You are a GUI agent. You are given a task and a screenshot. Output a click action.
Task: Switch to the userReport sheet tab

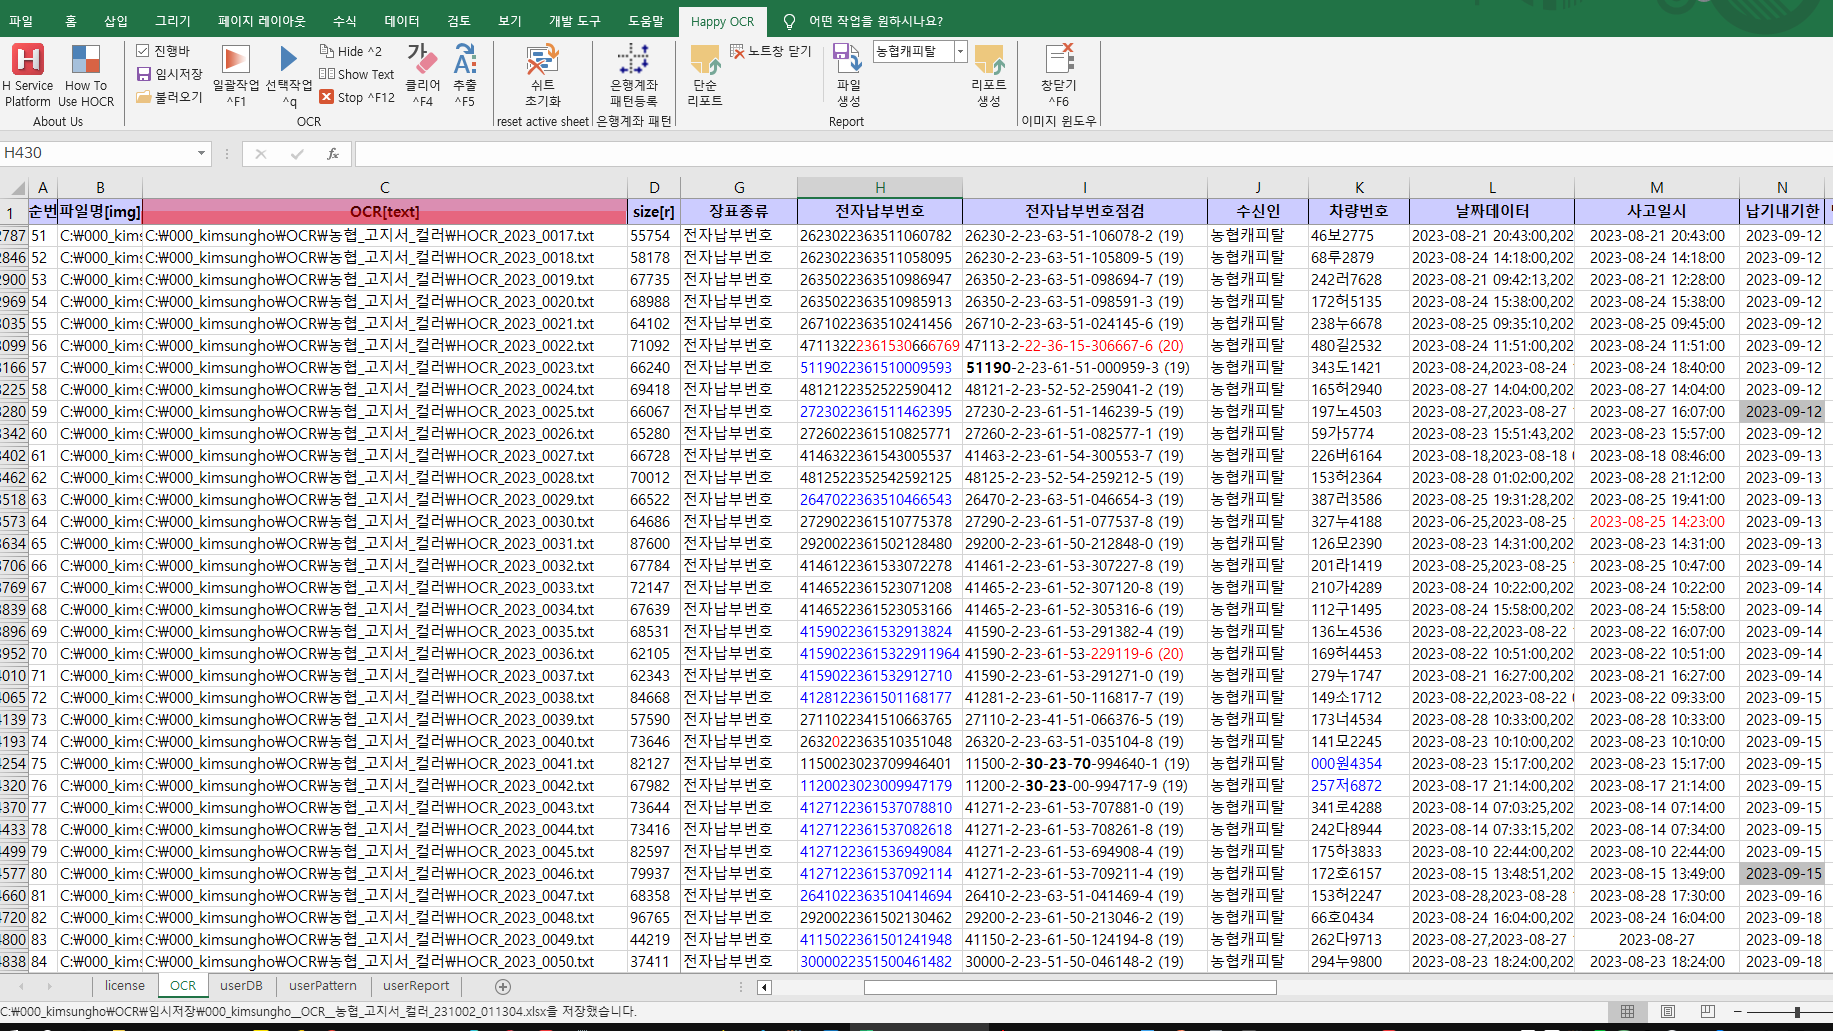[416, 986]
